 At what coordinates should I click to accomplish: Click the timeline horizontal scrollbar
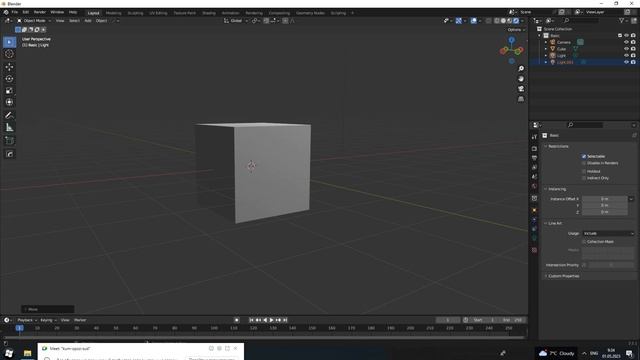(264, 338)
